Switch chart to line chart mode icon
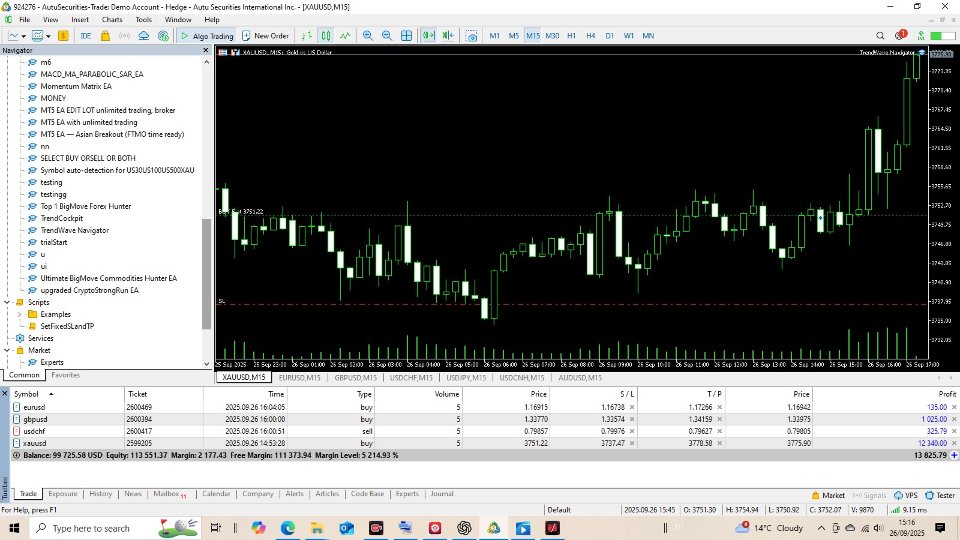The image size is (960, 540). (345, 36)
